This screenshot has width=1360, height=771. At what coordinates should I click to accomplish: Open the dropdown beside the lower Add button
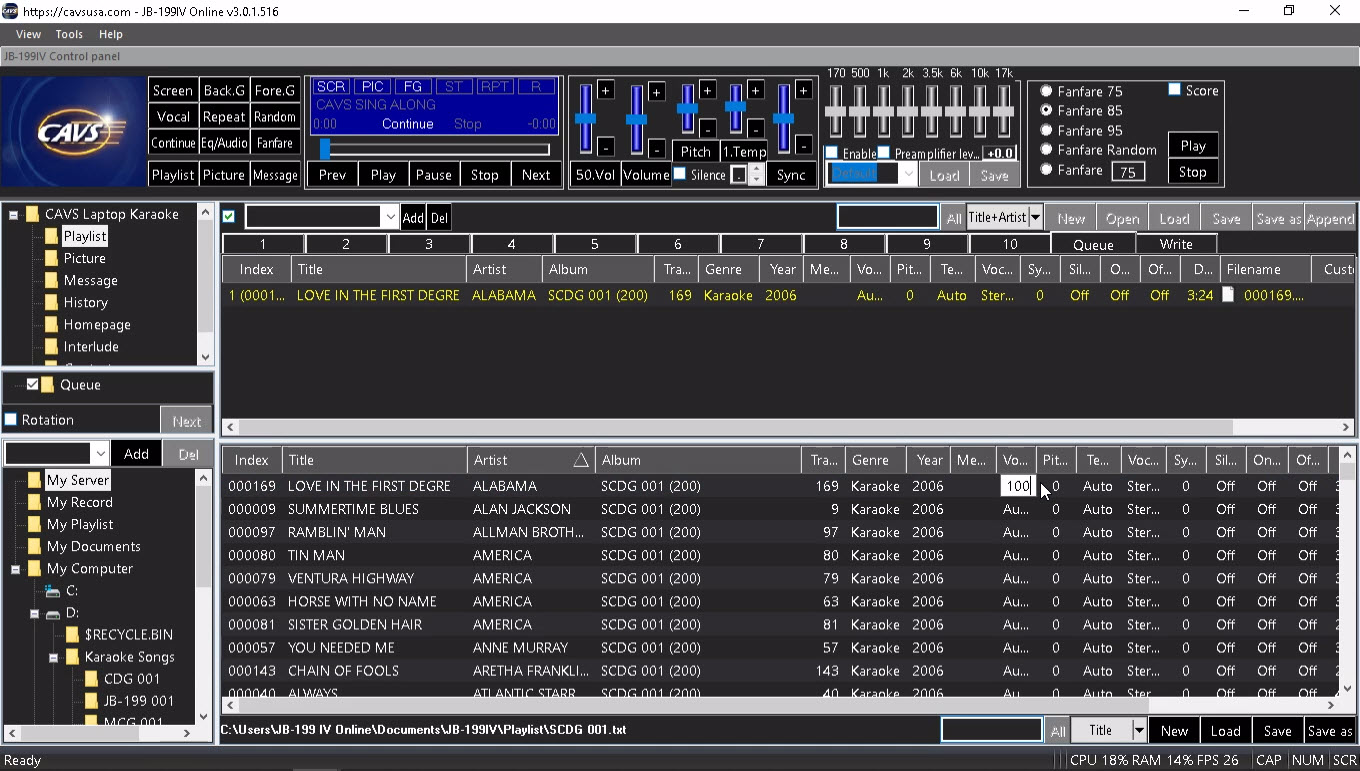click(x=100, y=453)
